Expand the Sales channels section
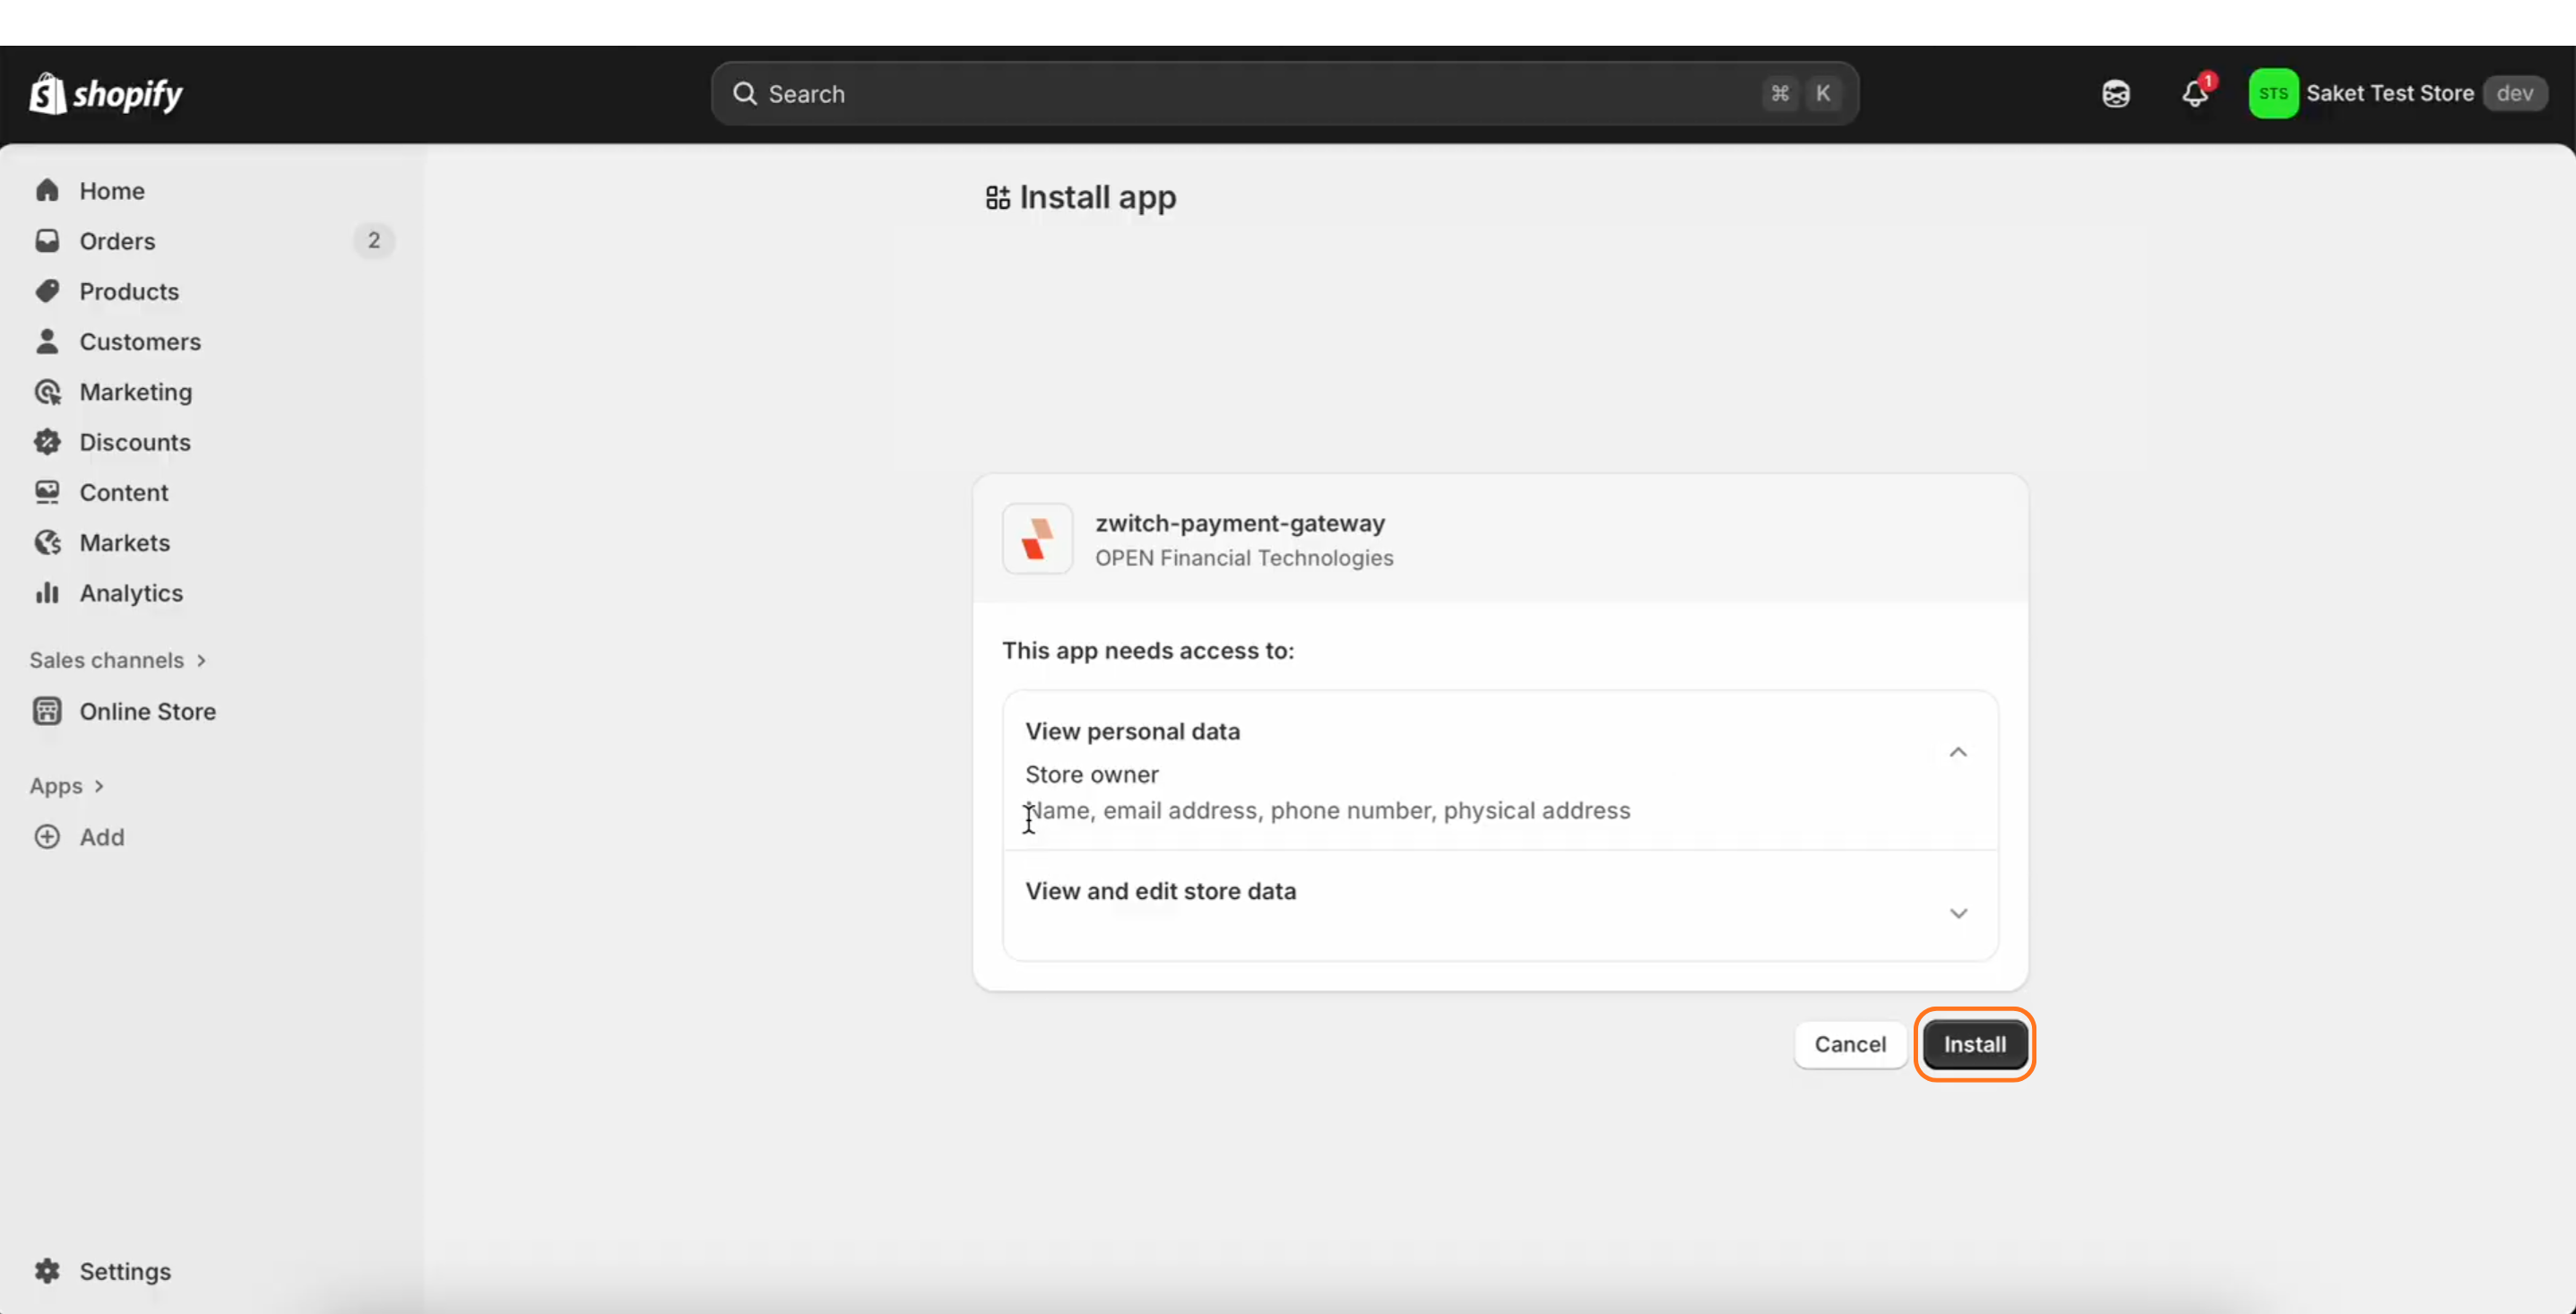Image resolution: width=2576 pixels, height=1314 pixels. [x=117, y=660]
